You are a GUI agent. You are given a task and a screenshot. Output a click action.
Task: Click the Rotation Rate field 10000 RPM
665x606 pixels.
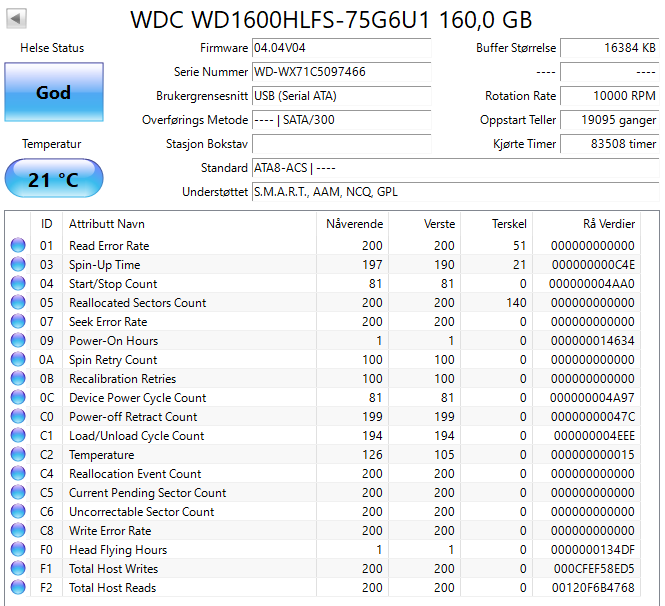point(609,96)
